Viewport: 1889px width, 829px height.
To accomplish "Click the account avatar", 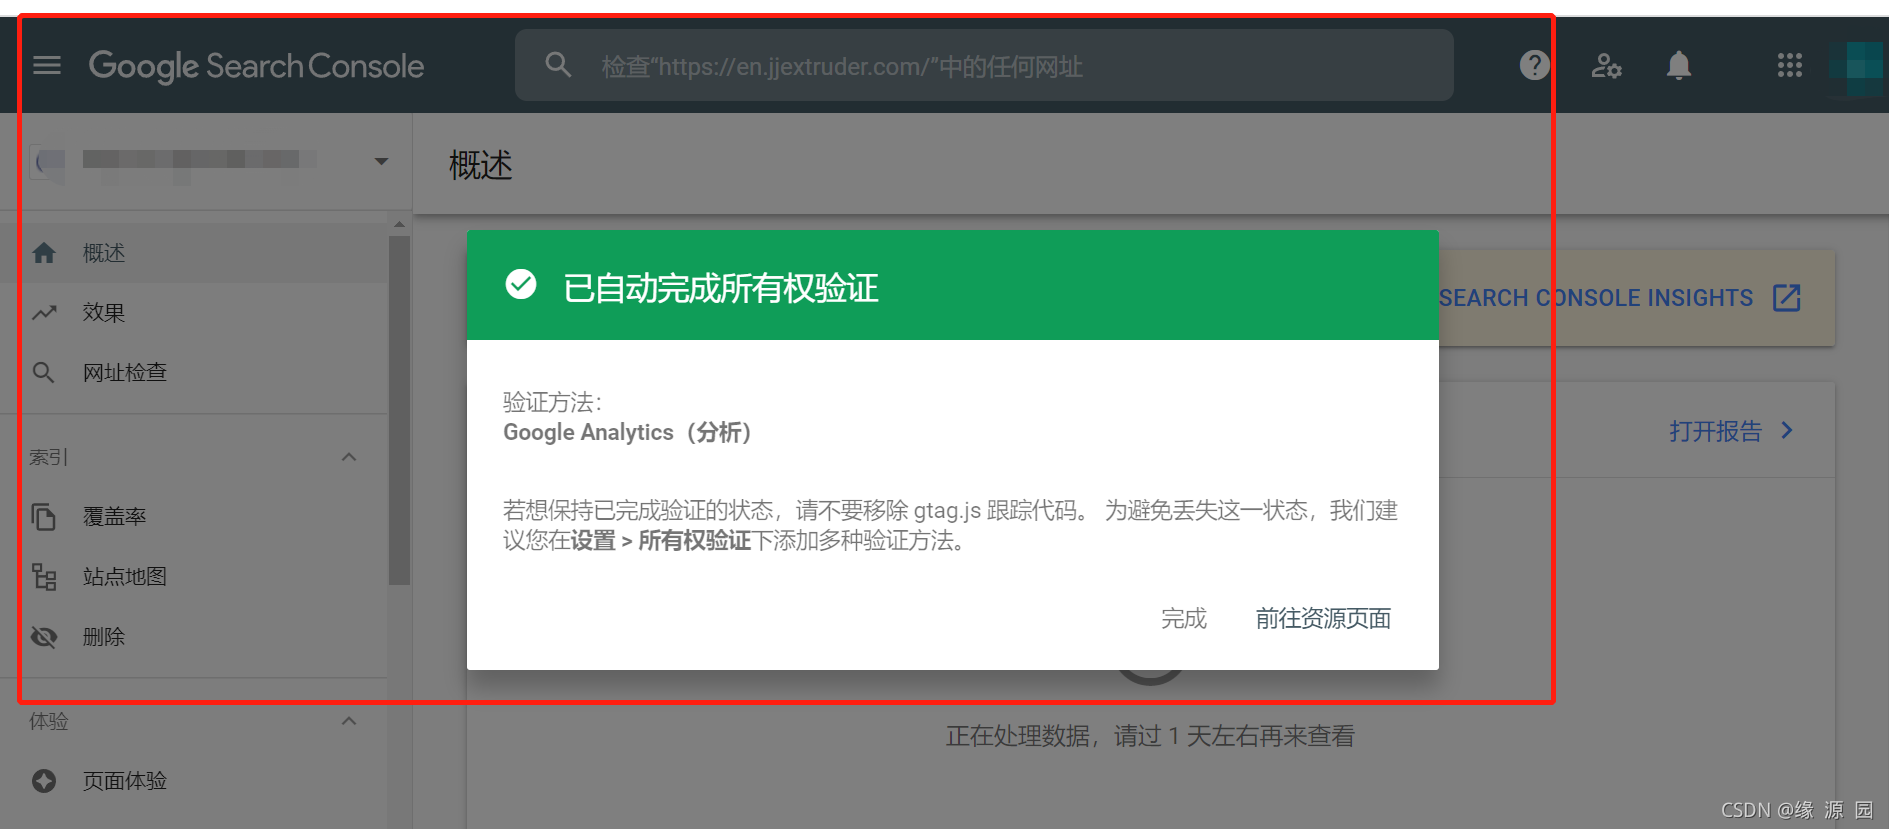I will pyautogui.click(x=1856, y=68).
